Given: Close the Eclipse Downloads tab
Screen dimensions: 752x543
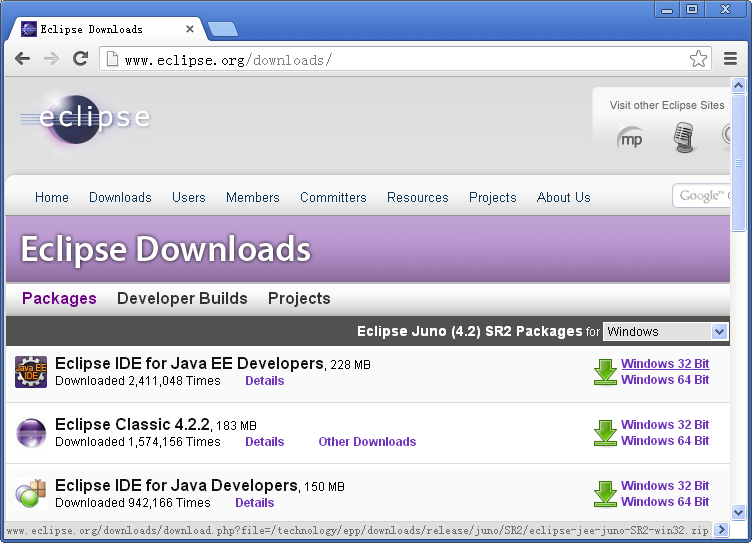Looking at the screenshot, I should [190, 29].
